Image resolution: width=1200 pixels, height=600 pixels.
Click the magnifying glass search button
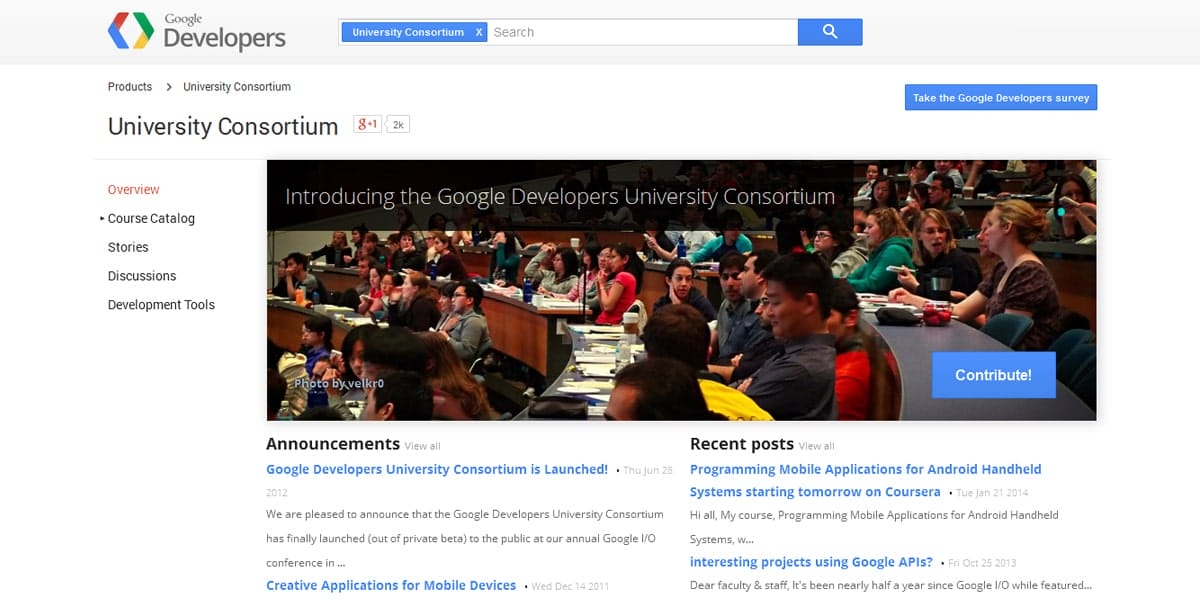coord(830,32)
